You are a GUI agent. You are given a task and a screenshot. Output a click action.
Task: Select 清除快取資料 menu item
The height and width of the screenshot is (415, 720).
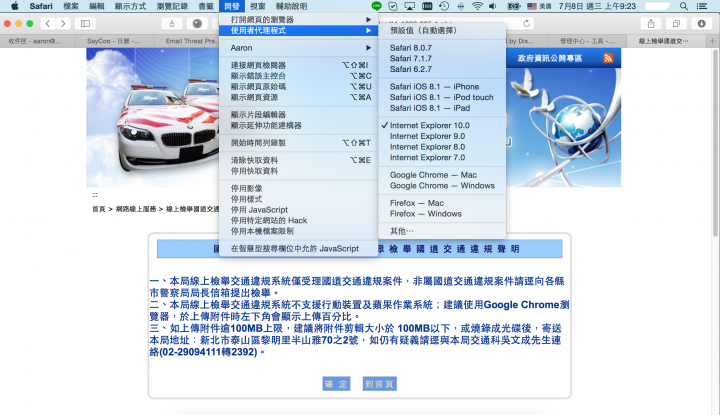point(298,160)
